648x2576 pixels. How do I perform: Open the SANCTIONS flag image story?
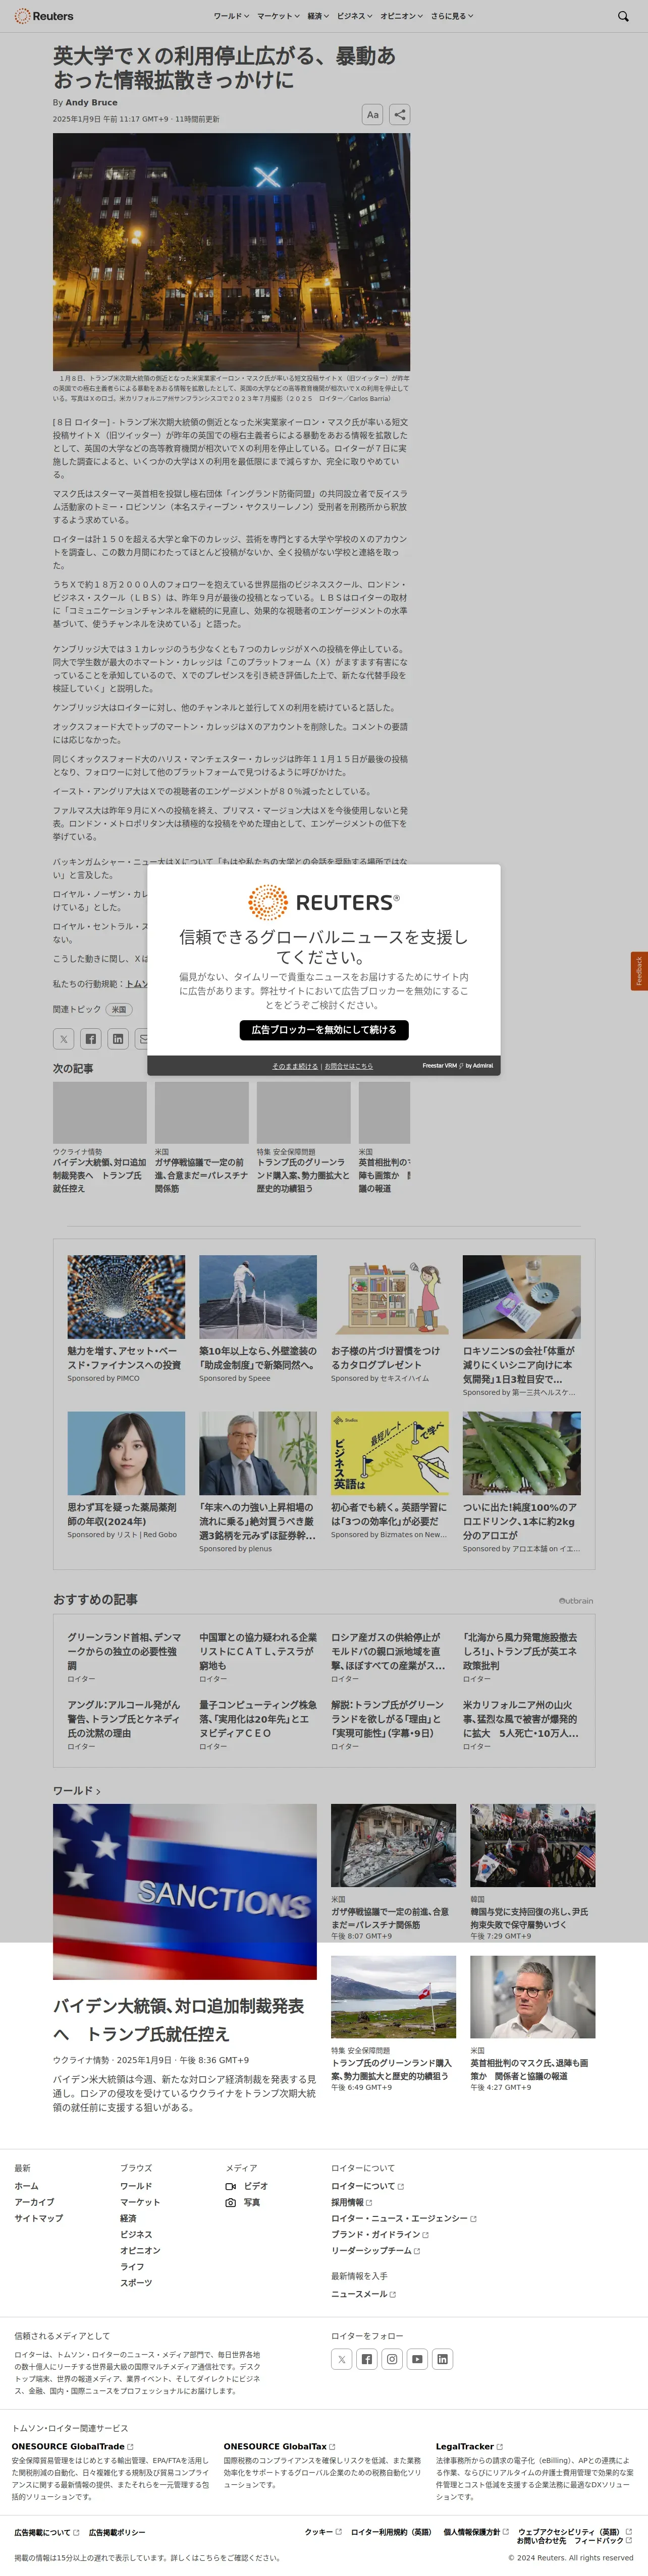point(185,1892)
